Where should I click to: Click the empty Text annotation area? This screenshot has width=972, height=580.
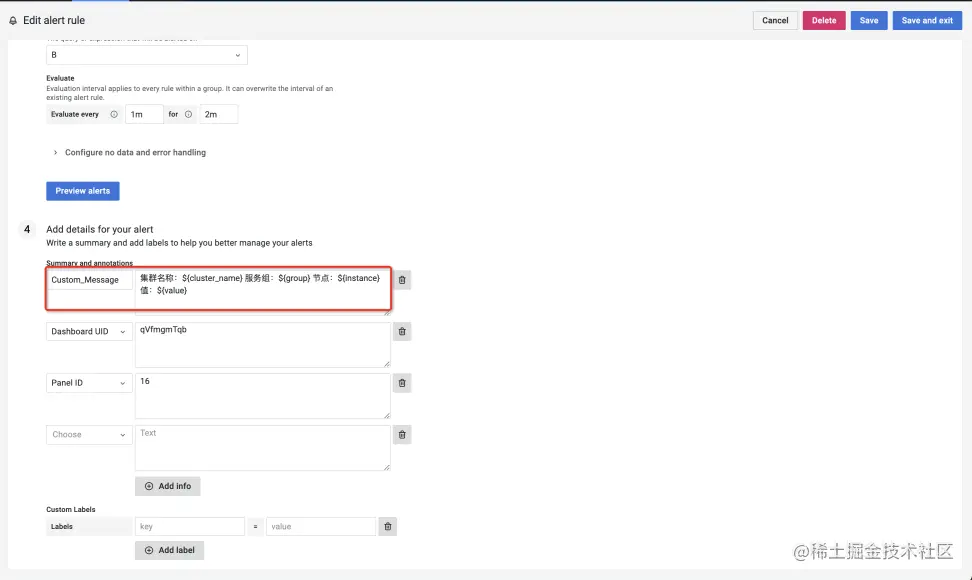tap(263, 447)
